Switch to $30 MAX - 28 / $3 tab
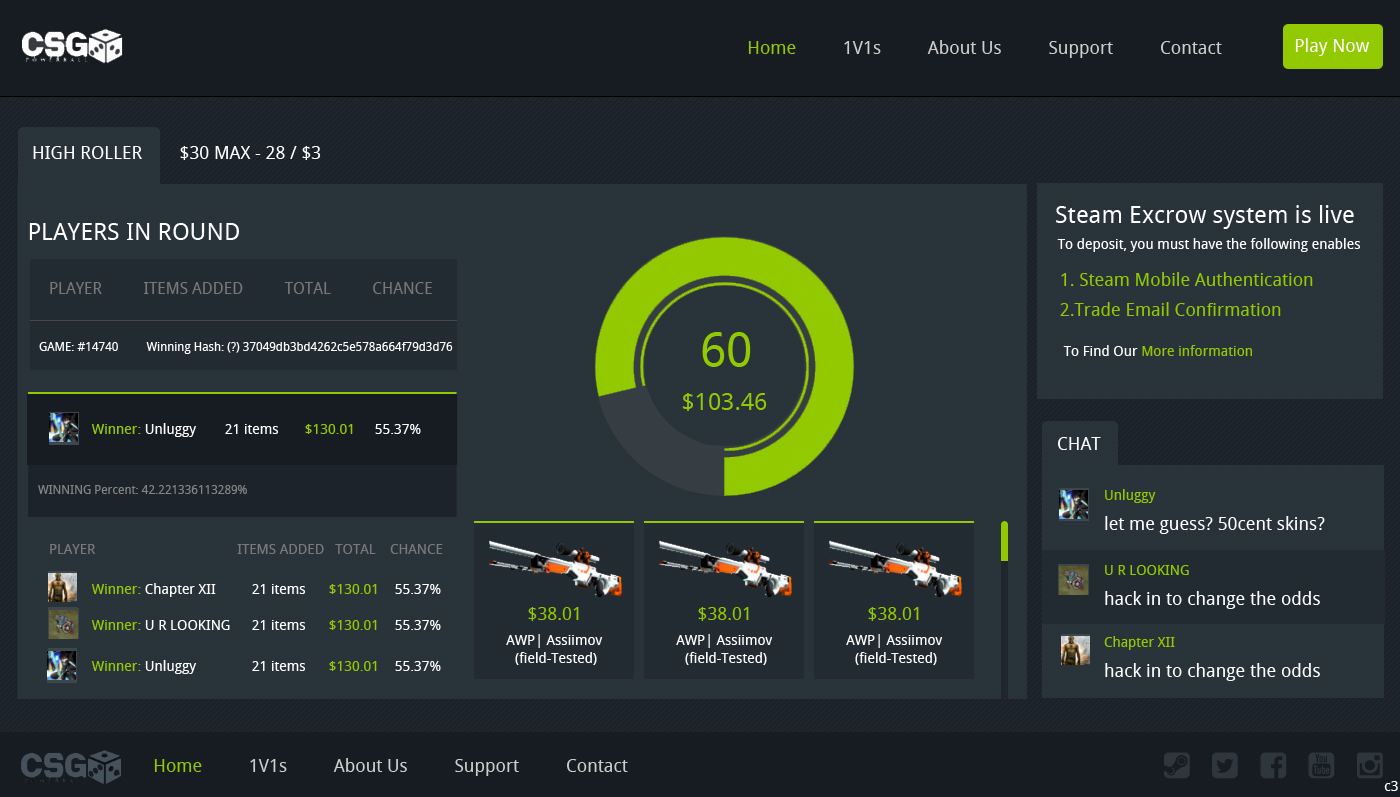The width and height of the screenshot is (1400, 797). point(250,154)
